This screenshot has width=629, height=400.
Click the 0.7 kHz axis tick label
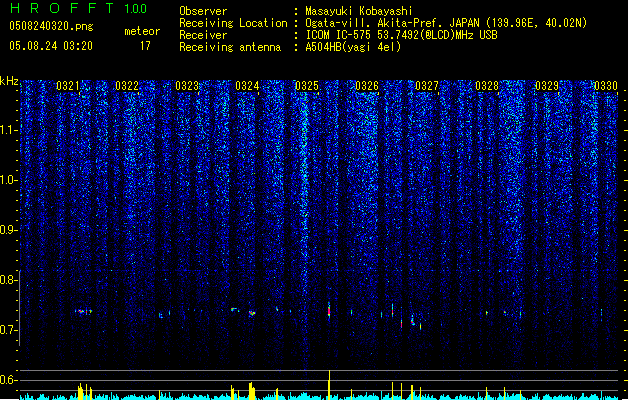click(x=8, y=330)
